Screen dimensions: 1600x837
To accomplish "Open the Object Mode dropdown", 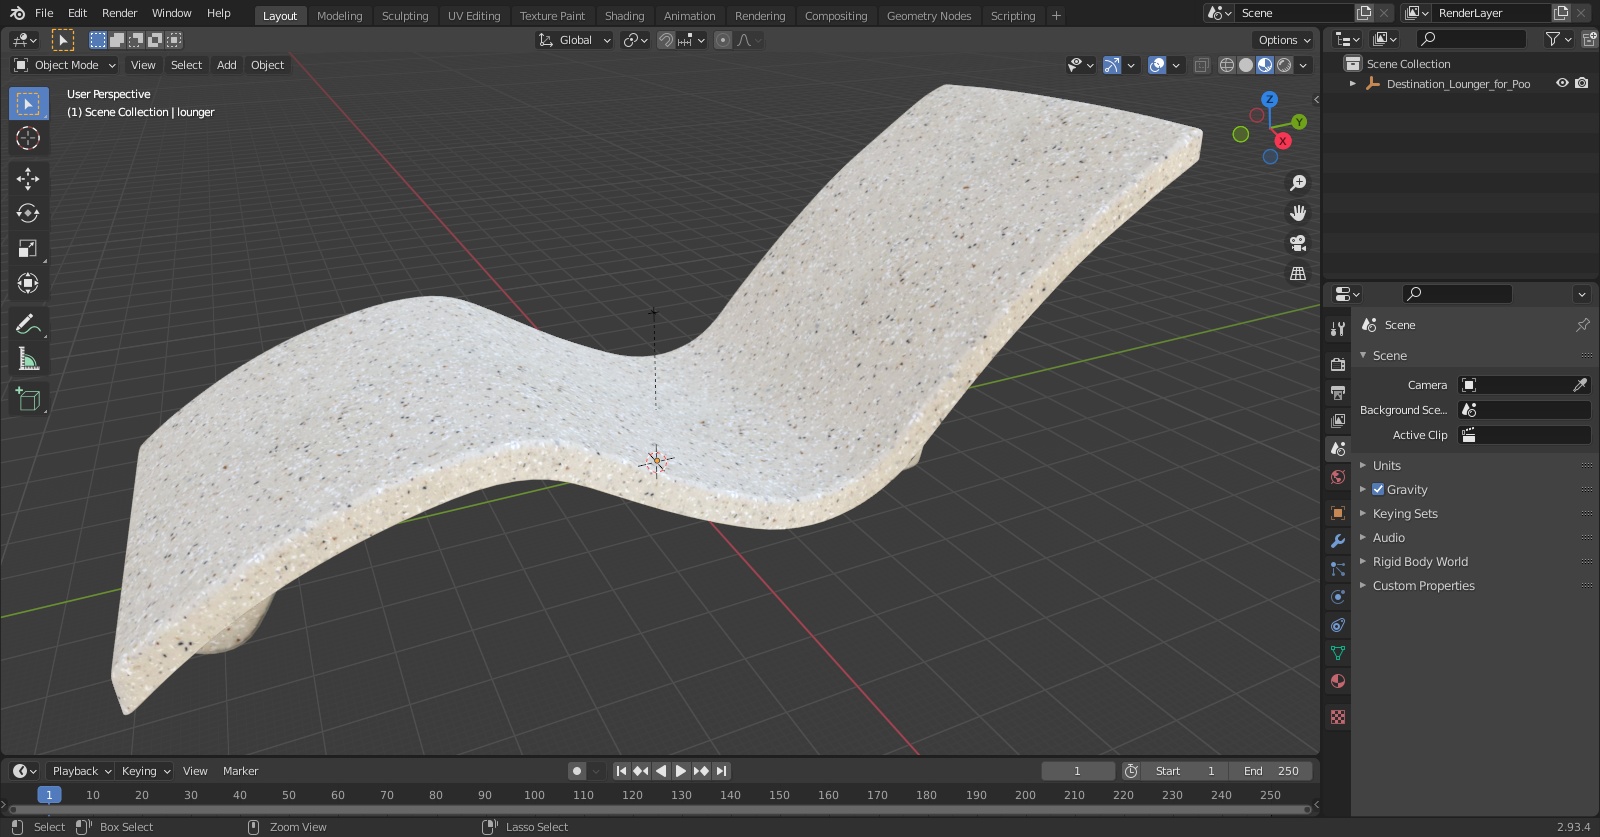I will coord(64,65).
